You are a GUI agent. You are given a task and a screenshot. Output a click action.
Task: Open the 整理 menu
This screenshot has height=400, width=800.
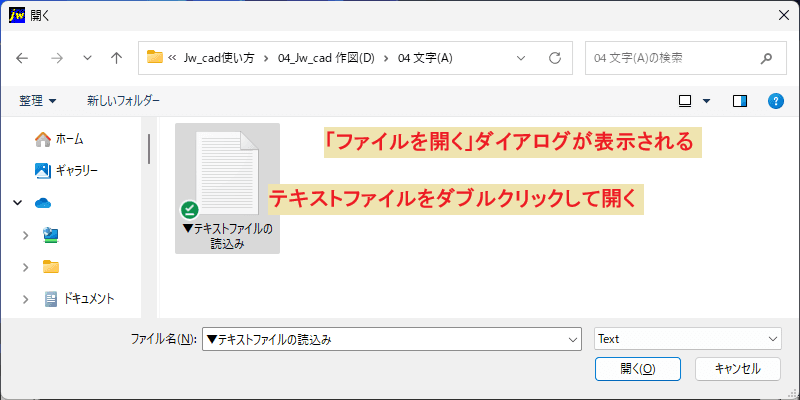[x=38, y=101]
